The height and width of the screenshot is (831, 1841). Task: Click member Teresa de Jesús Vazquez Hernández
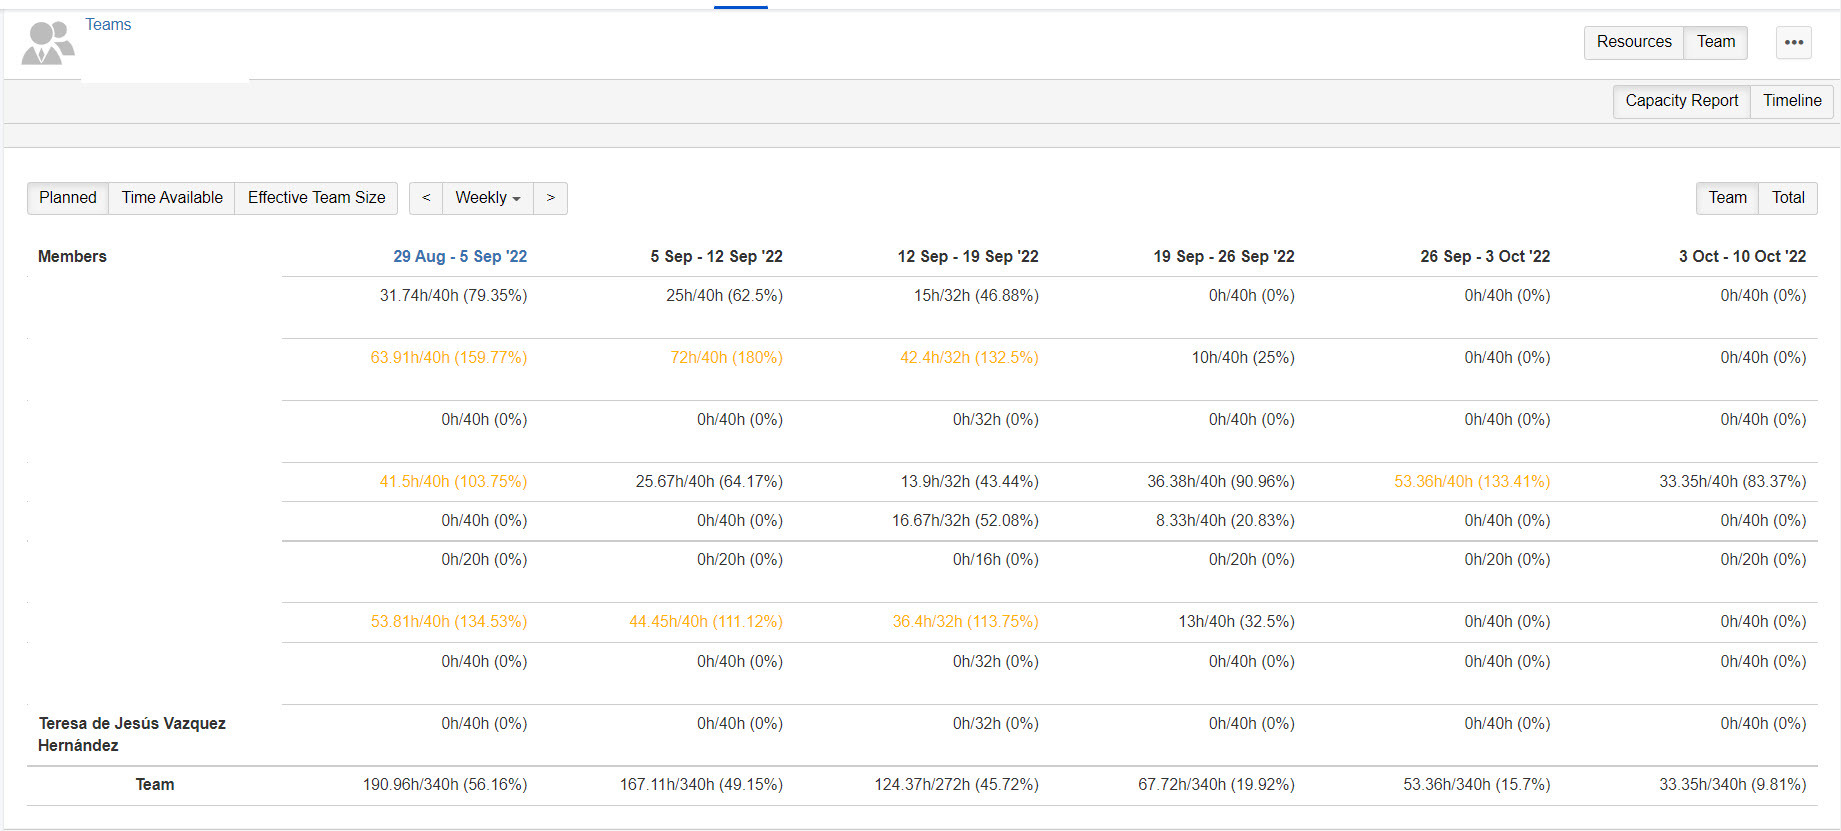131,734
